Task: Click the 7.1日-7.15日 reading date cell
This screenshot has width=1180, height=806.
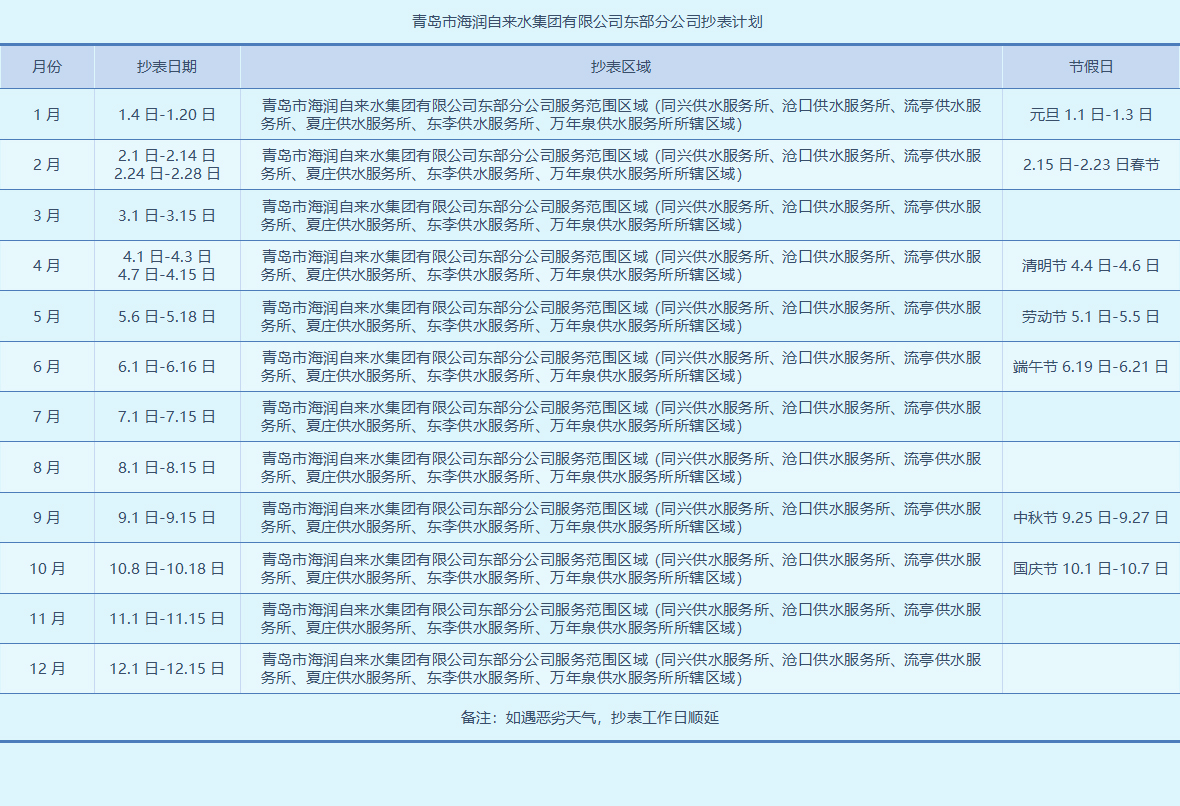Action: click(x=167, y=416)
